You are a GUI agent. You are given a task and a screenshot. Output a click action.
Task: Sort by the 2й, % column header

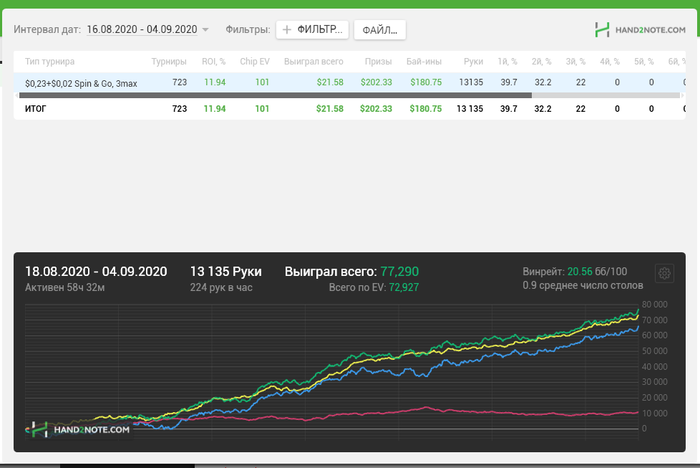(x=542, y=62)
